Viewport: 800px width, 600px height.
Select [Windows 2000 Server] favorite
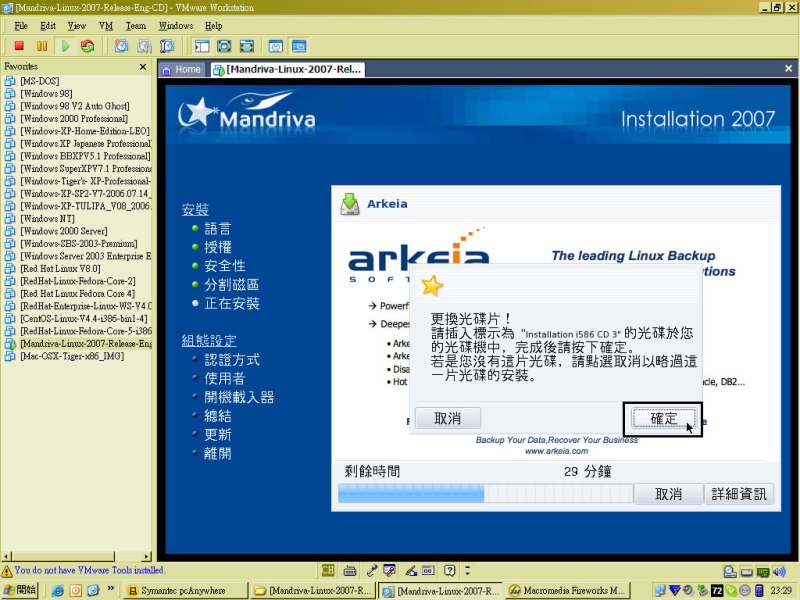click(64, 231)
